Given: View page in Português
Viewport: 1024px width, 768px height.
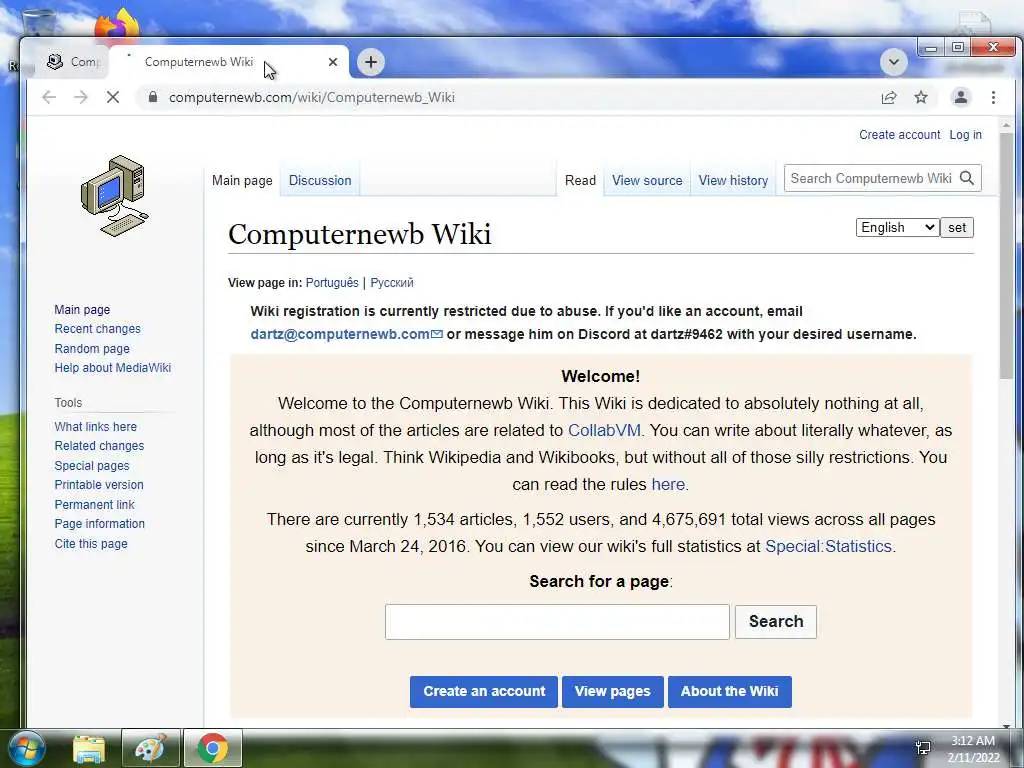Looking at the screenshot, I should pos(332,283).
